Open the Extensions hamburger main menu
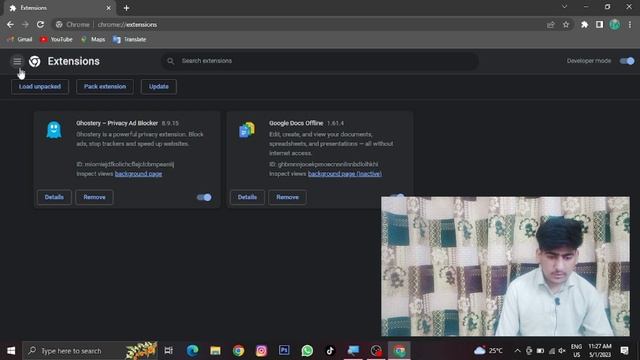Viewport: 640px width, 360px height. click(17, 61)
